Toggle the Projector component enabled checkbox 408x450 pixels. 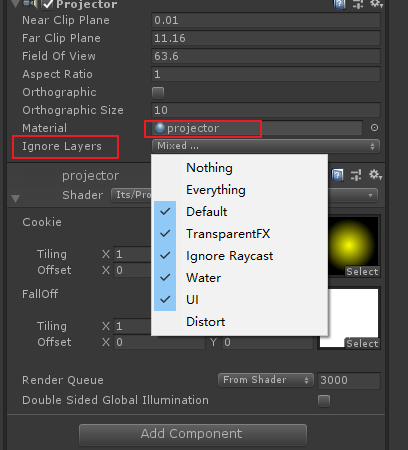(x=48, y=4)
